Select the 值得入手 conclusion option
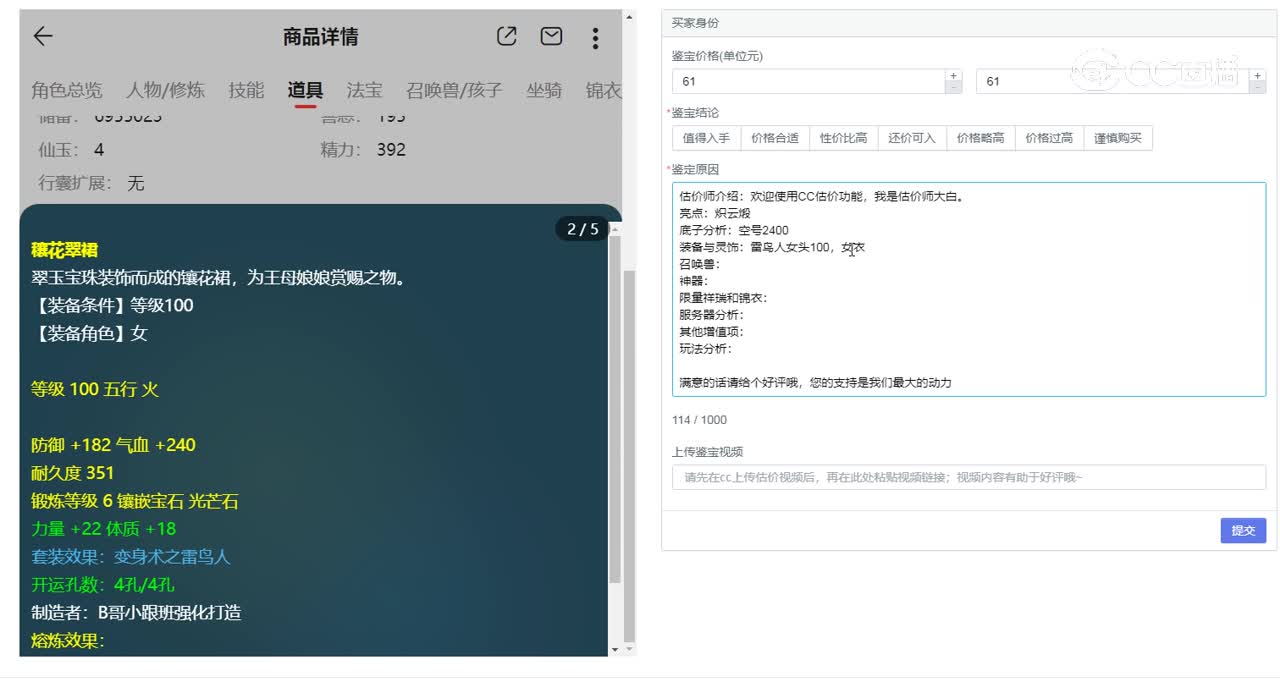The height and width of the screenshot is (682, 1280). point(706,138)
